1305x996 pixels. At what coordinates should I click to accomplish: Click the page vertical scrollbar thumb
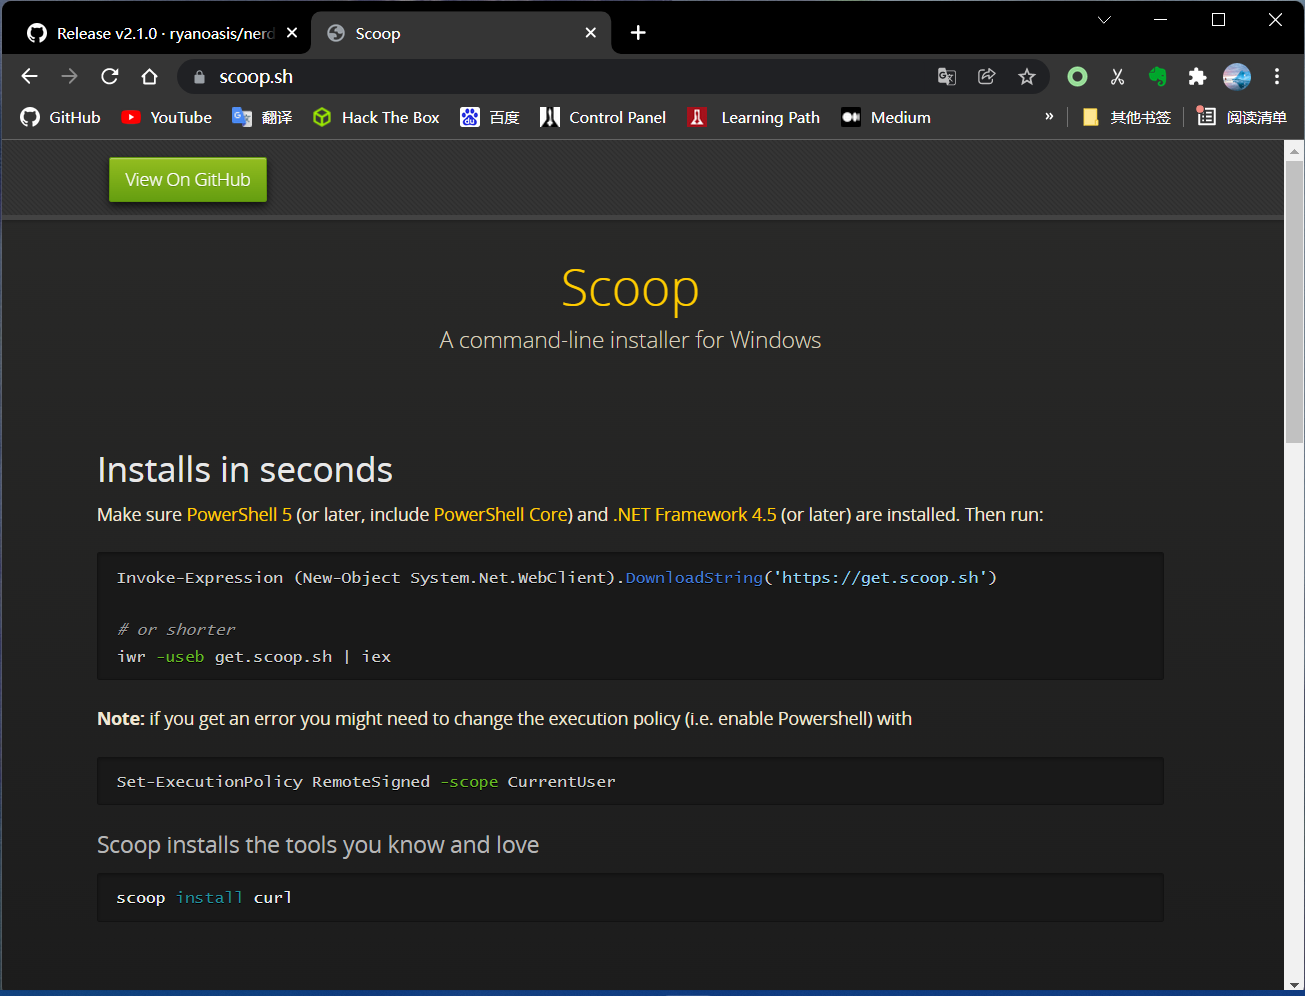click(1294, 303)
